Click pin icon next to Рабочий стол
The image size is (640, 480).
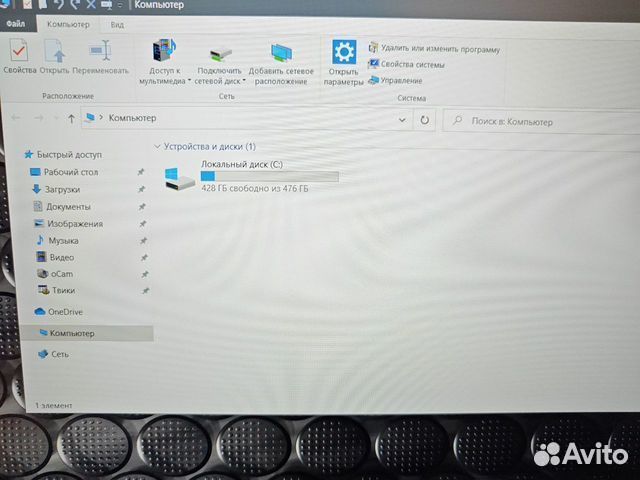click(141, 172)
